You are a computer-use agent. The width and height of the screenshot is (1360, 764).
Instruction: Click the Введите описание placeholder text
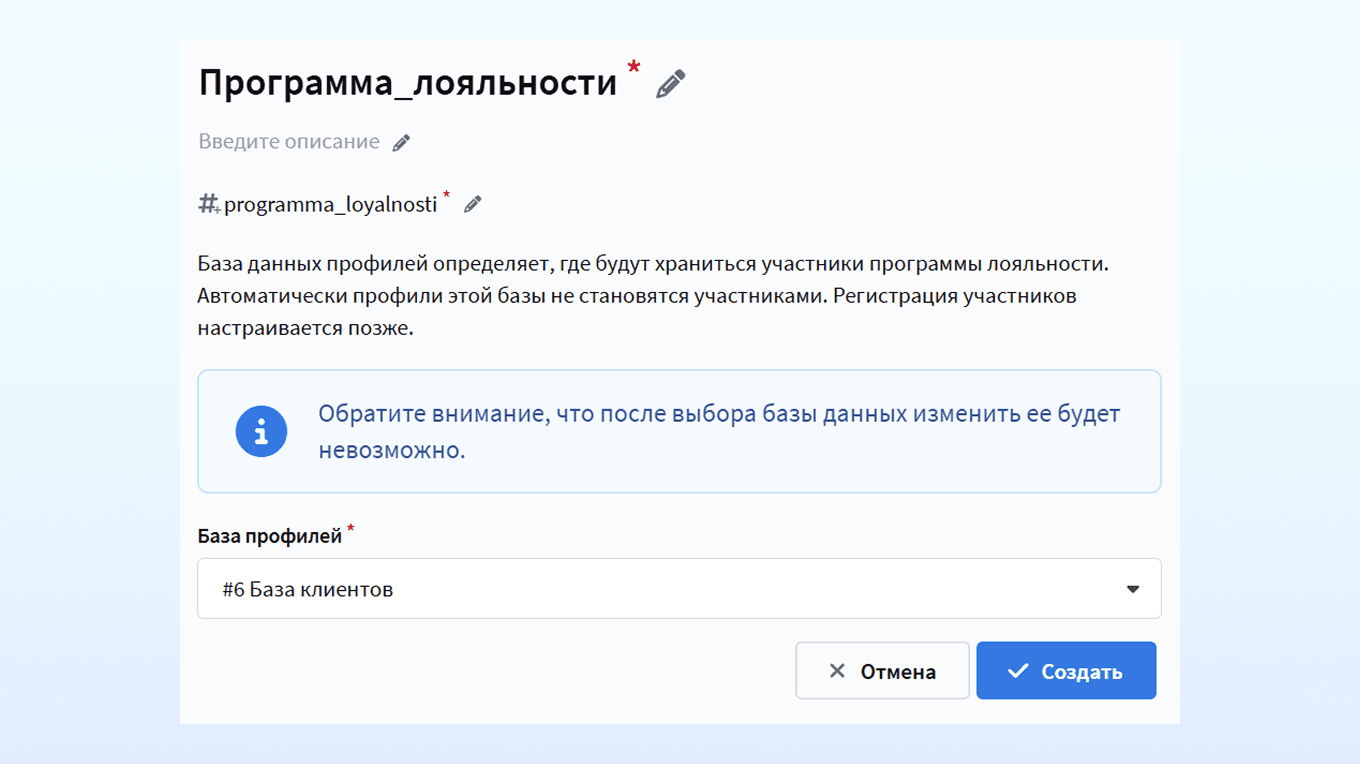[289, 142]
